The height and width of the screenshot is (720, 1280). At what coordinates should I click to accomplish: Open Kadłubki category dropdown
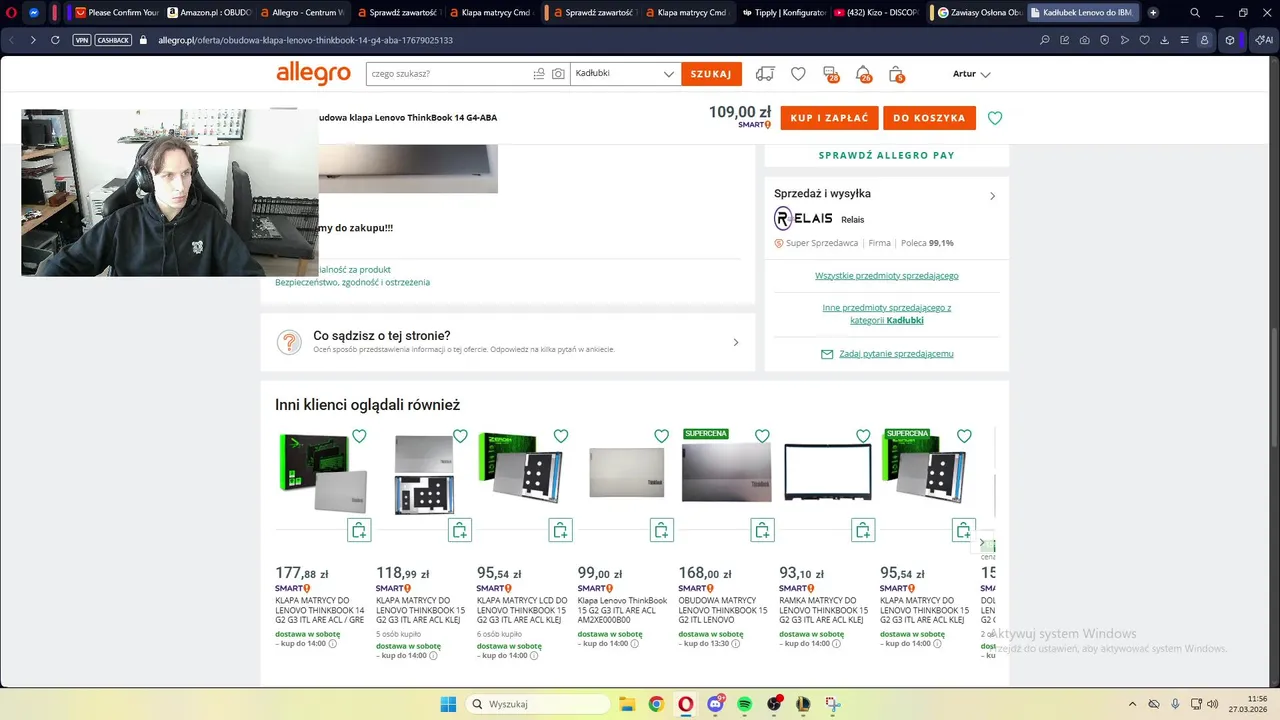(625, 74)
